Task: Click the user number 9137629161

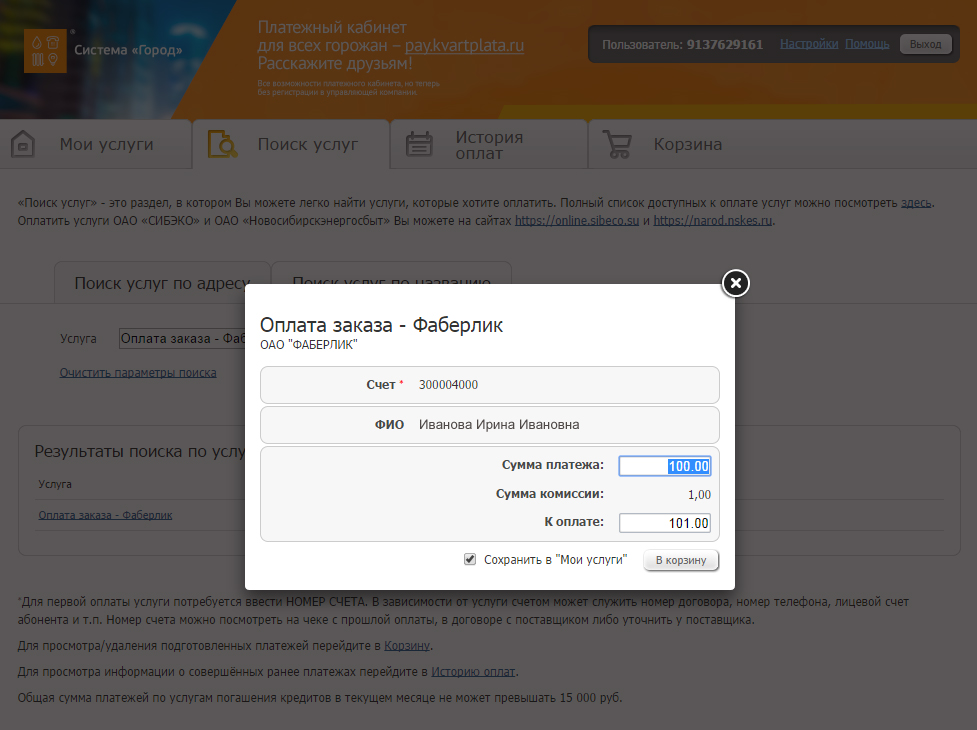Action: coord(725,44)
